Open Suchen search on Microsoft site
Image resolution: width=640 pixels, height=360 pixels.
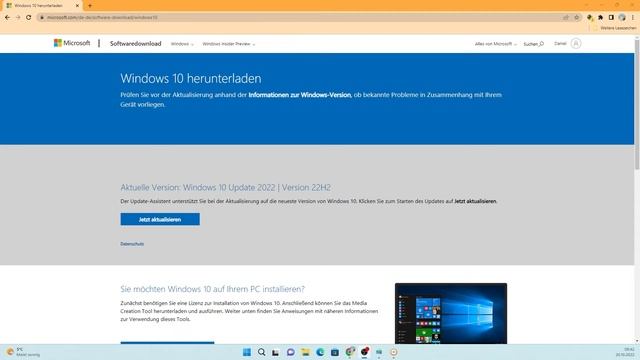pos(533,44)
